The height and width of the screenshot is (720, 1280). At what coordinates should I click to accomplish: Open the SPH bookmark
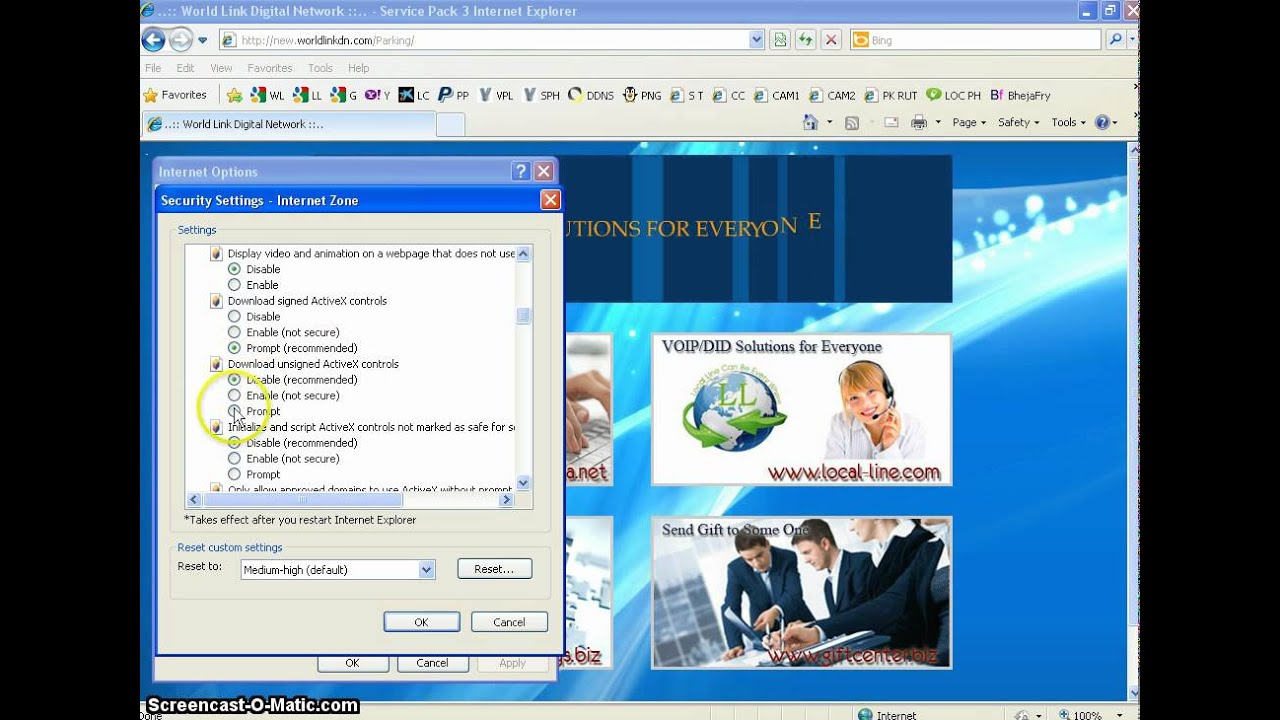pyautogui.click(x=541, y=96)
